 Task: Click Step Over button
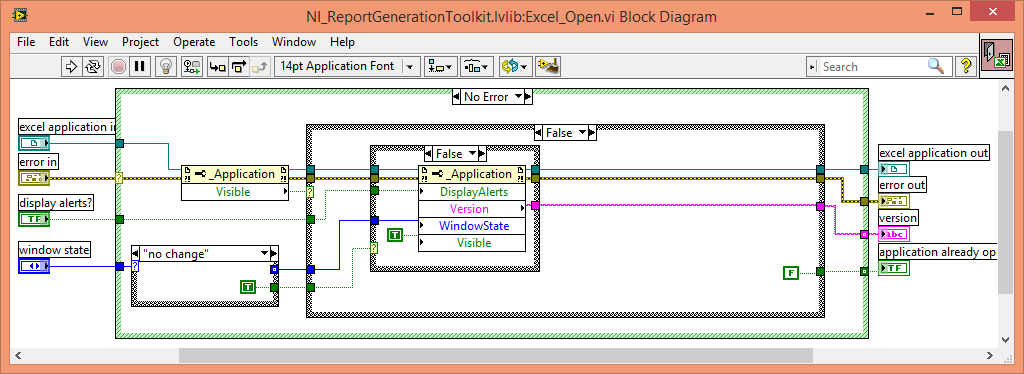(239, 66)
